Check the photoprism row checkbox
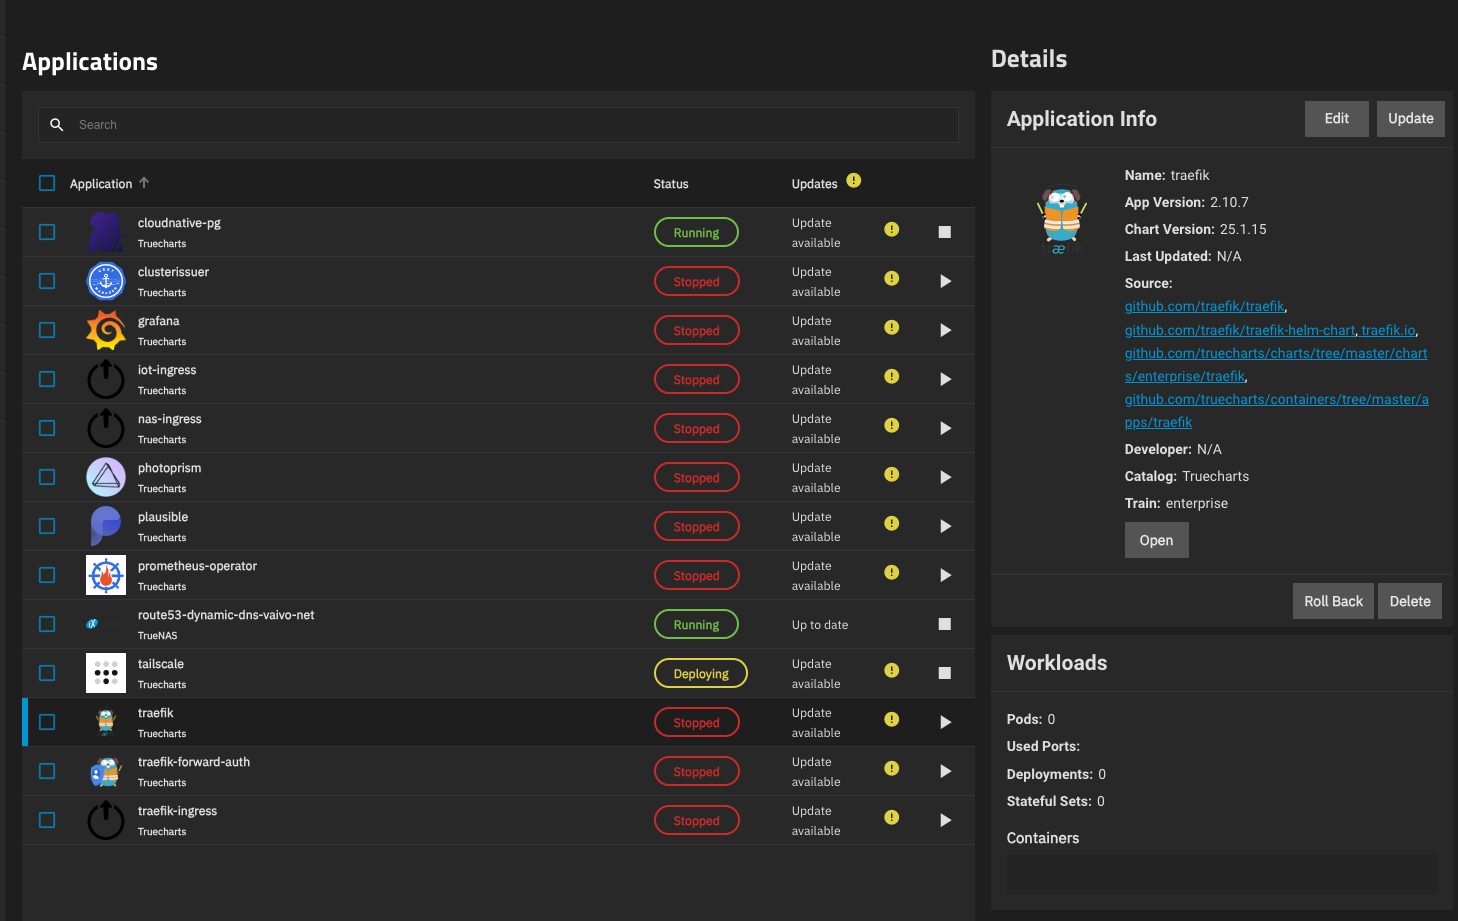 coord(47,477)
